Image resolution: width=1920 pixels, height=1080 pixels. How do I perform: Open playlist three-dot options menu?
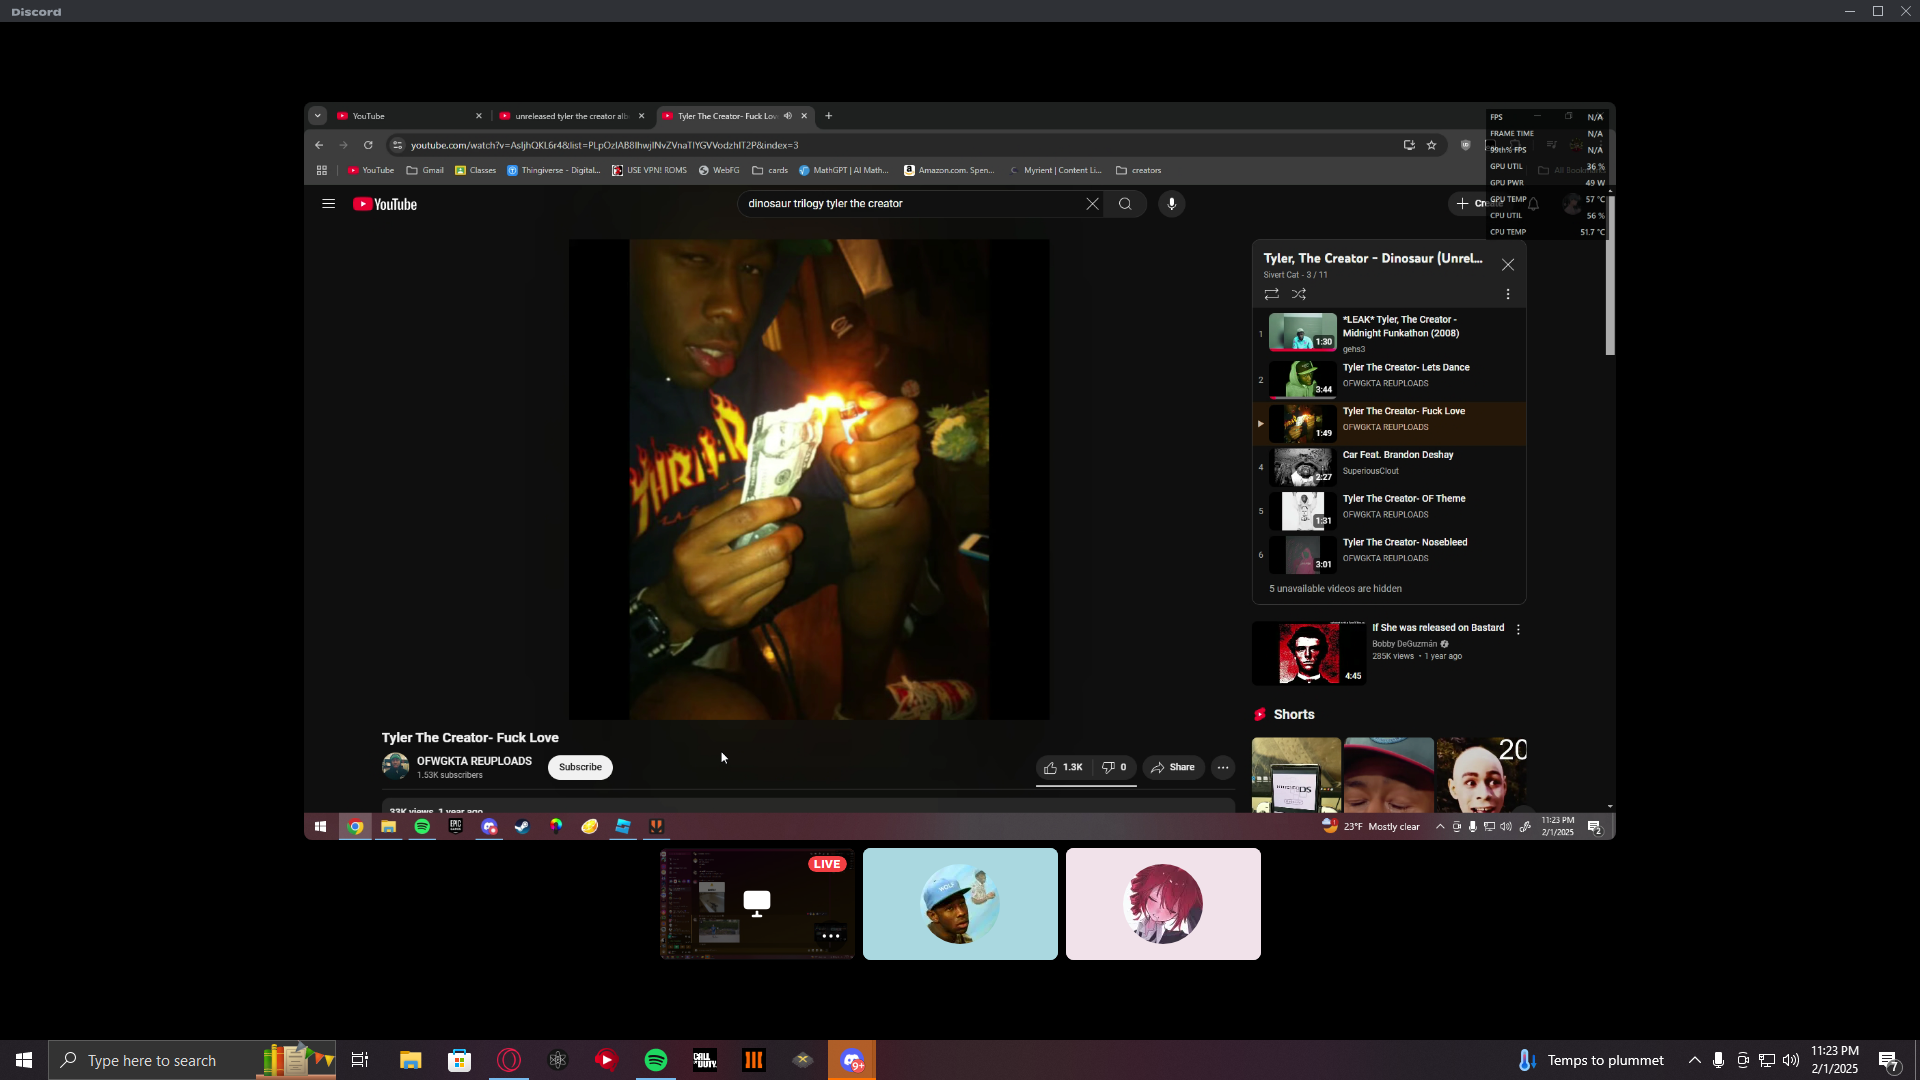(1507, 294)
